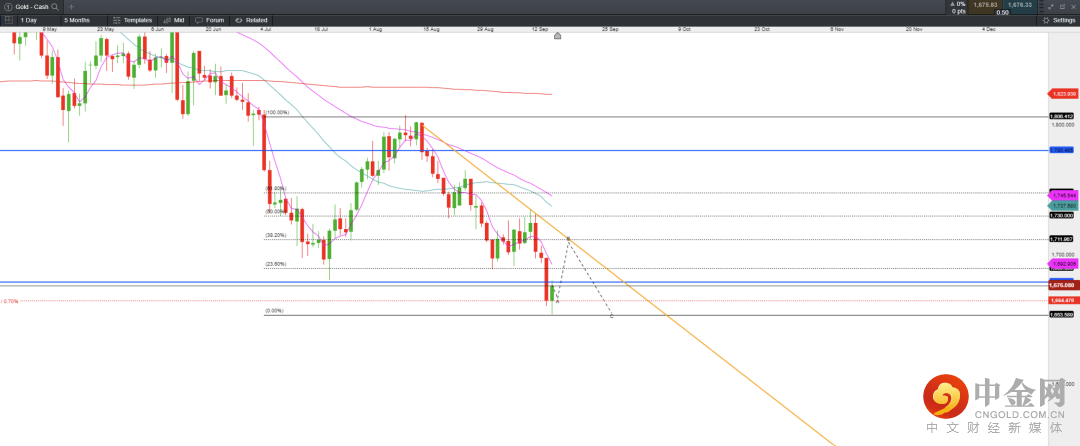The image size is (1080, 446).
Task: Open the Mid price type selector
Action: pos(174,20)
